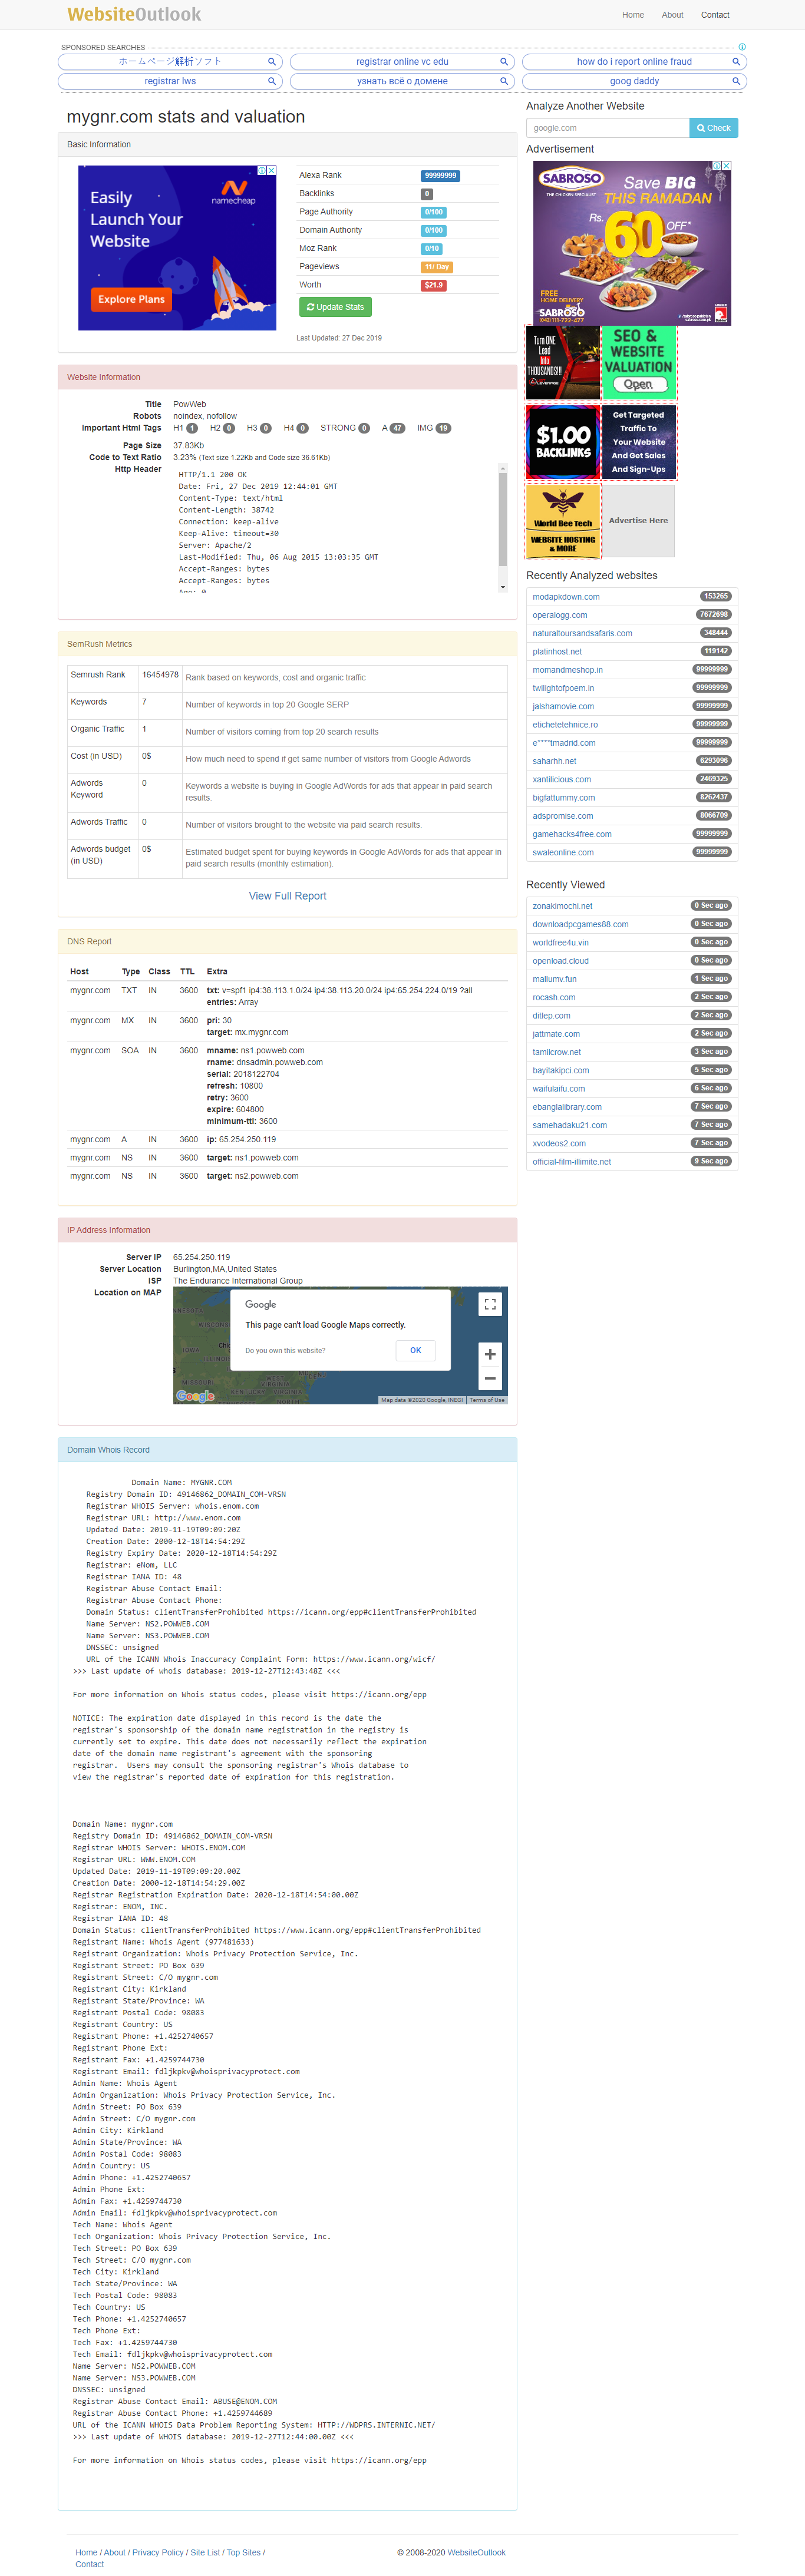Click the 'goog daddy' sponsored search
The width and height of the screenshot is (805, 2576).
tap(634, 82)
